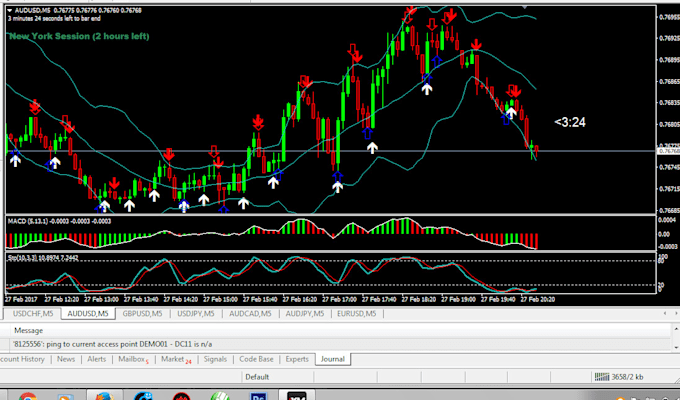680x400 pixels.
Task: Open the Signals tab in the terminal
Action: coord(215,359)
